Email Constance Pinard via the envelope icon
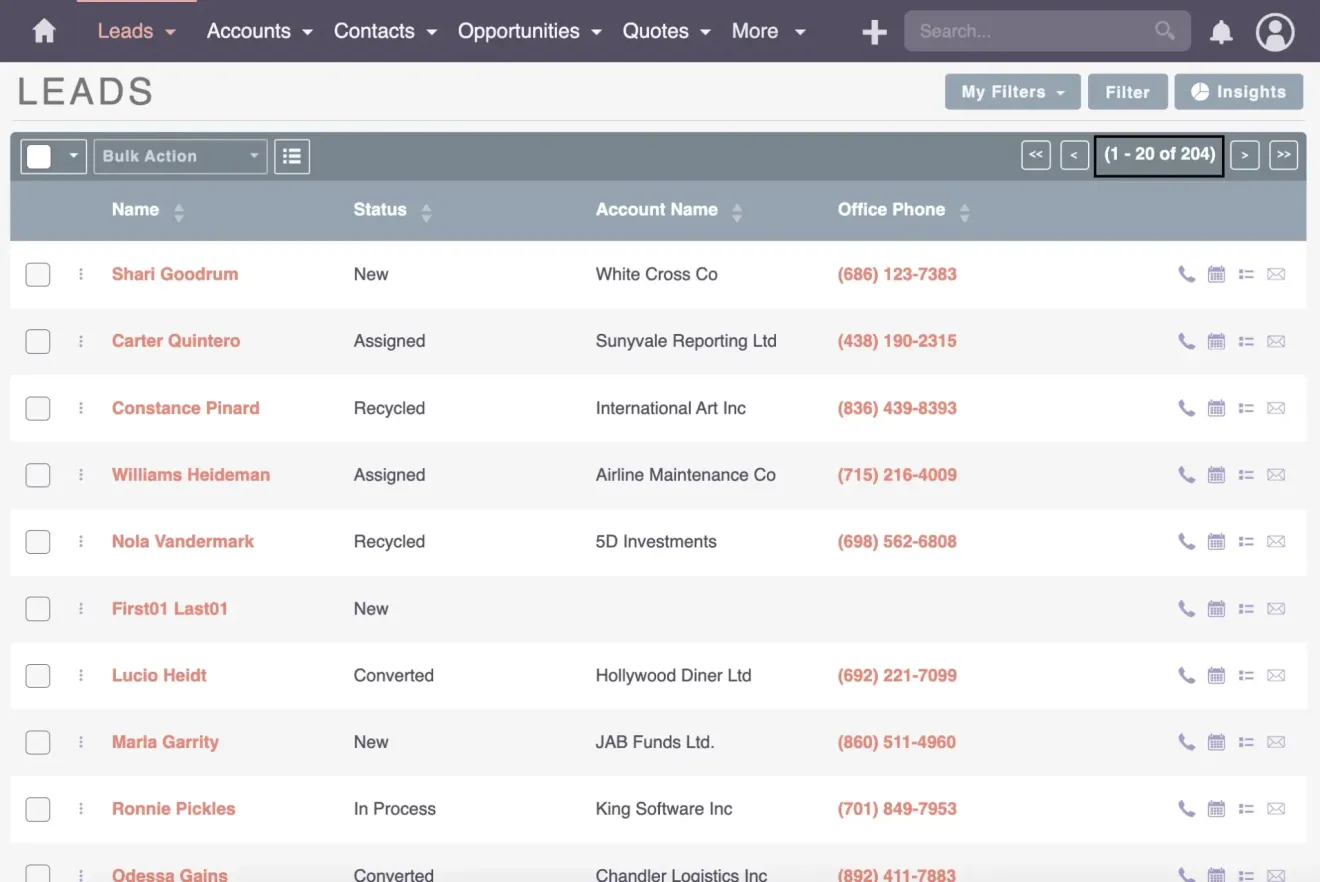1320x882 pixels. (1276, 408)
